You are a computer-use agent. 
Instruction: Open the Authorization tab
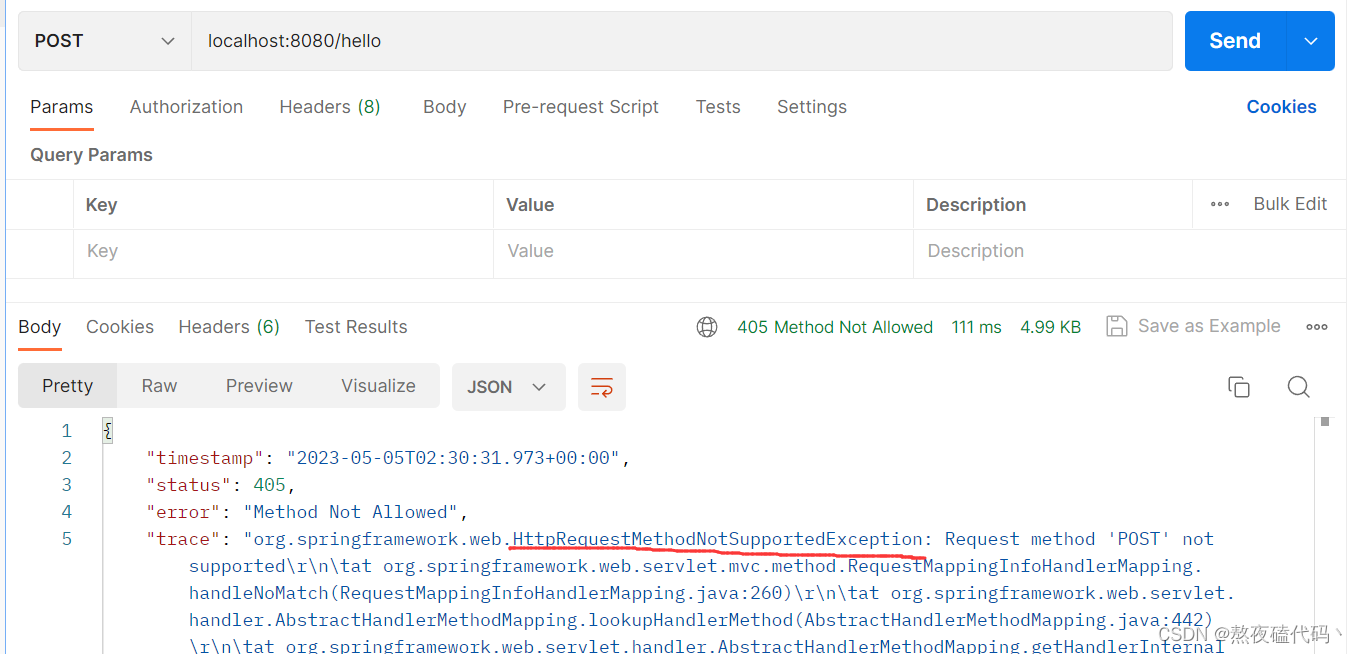[x=186, y=107]
